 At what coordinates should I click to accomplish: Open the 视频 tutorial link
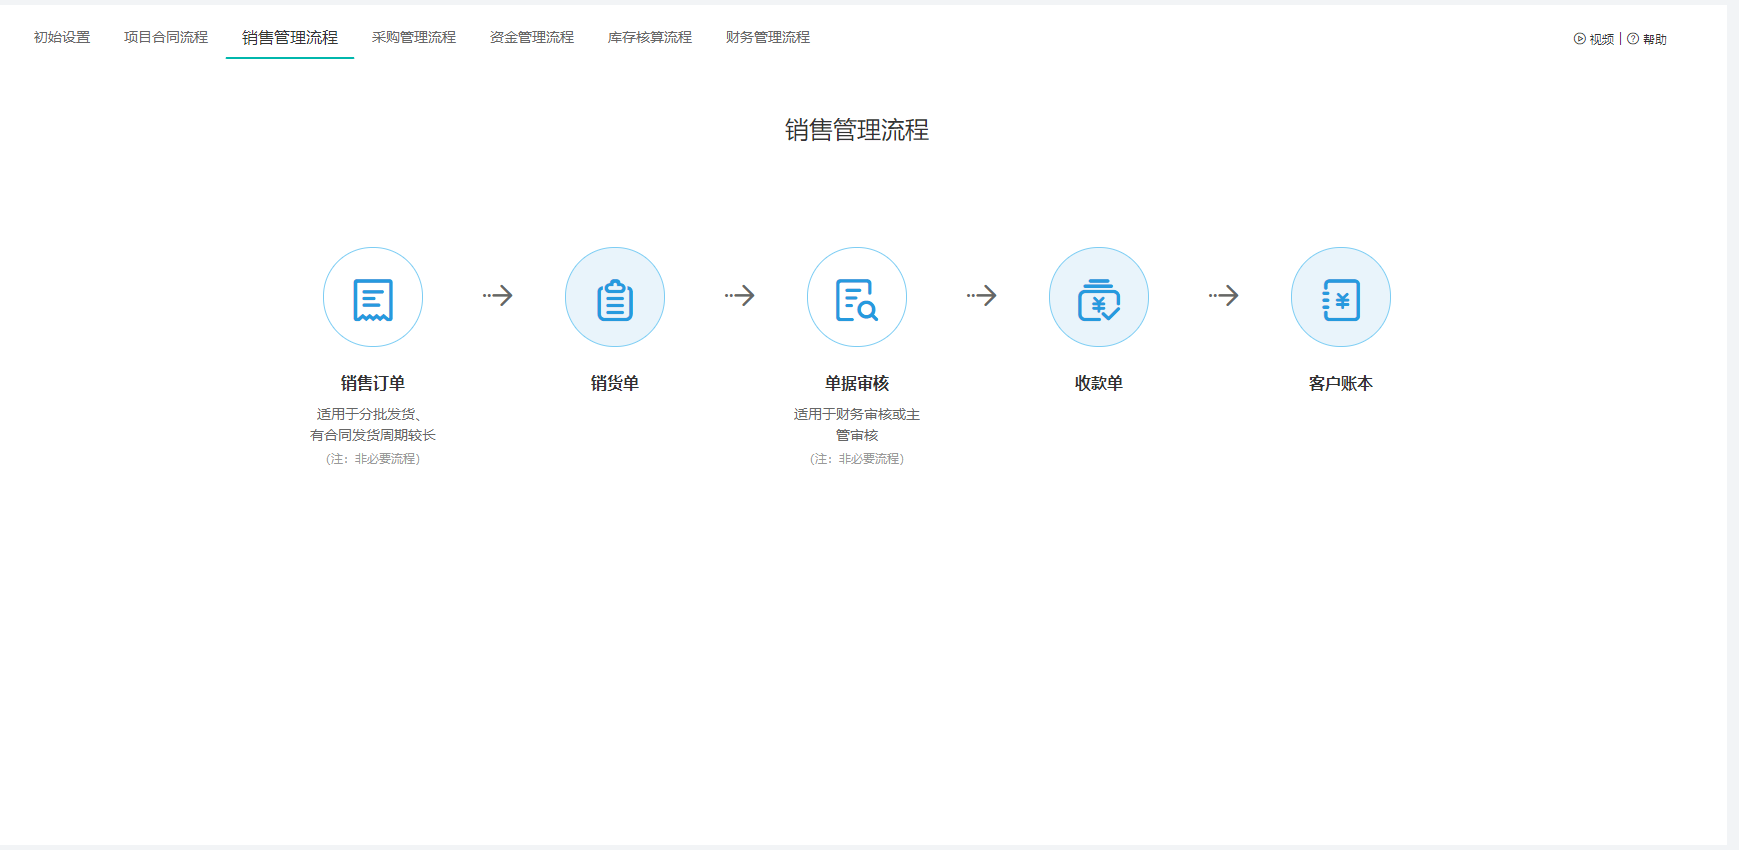[1594, 39]
